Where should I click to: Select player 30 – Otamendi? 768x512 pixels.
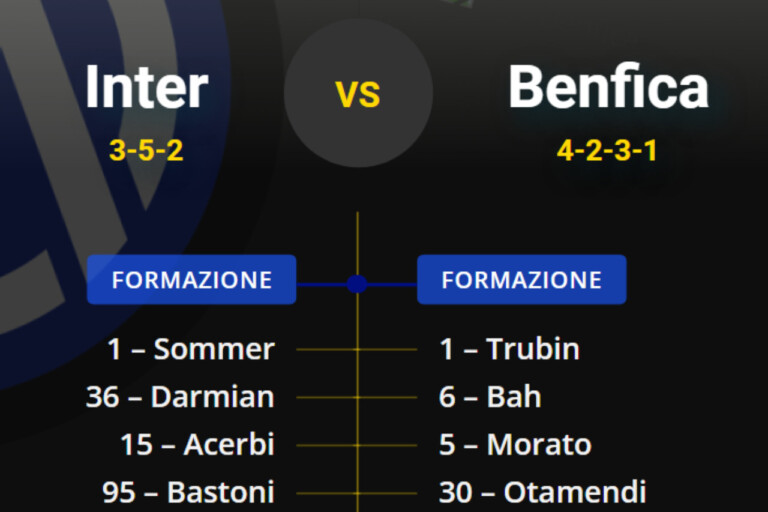[x=542, y=492]
